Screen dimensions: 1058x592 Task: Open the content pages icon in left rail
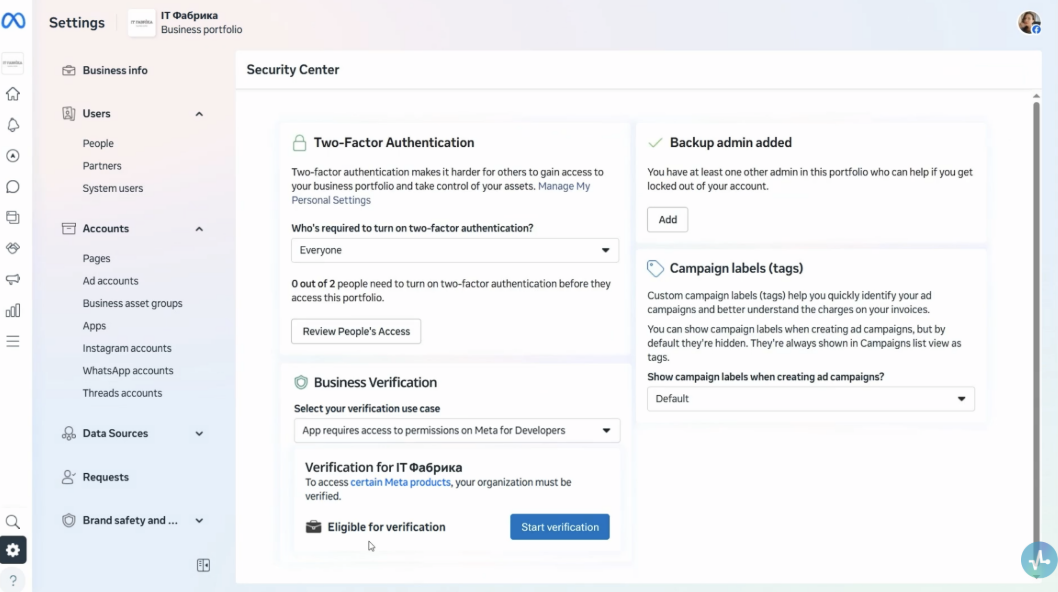(13, 217)
